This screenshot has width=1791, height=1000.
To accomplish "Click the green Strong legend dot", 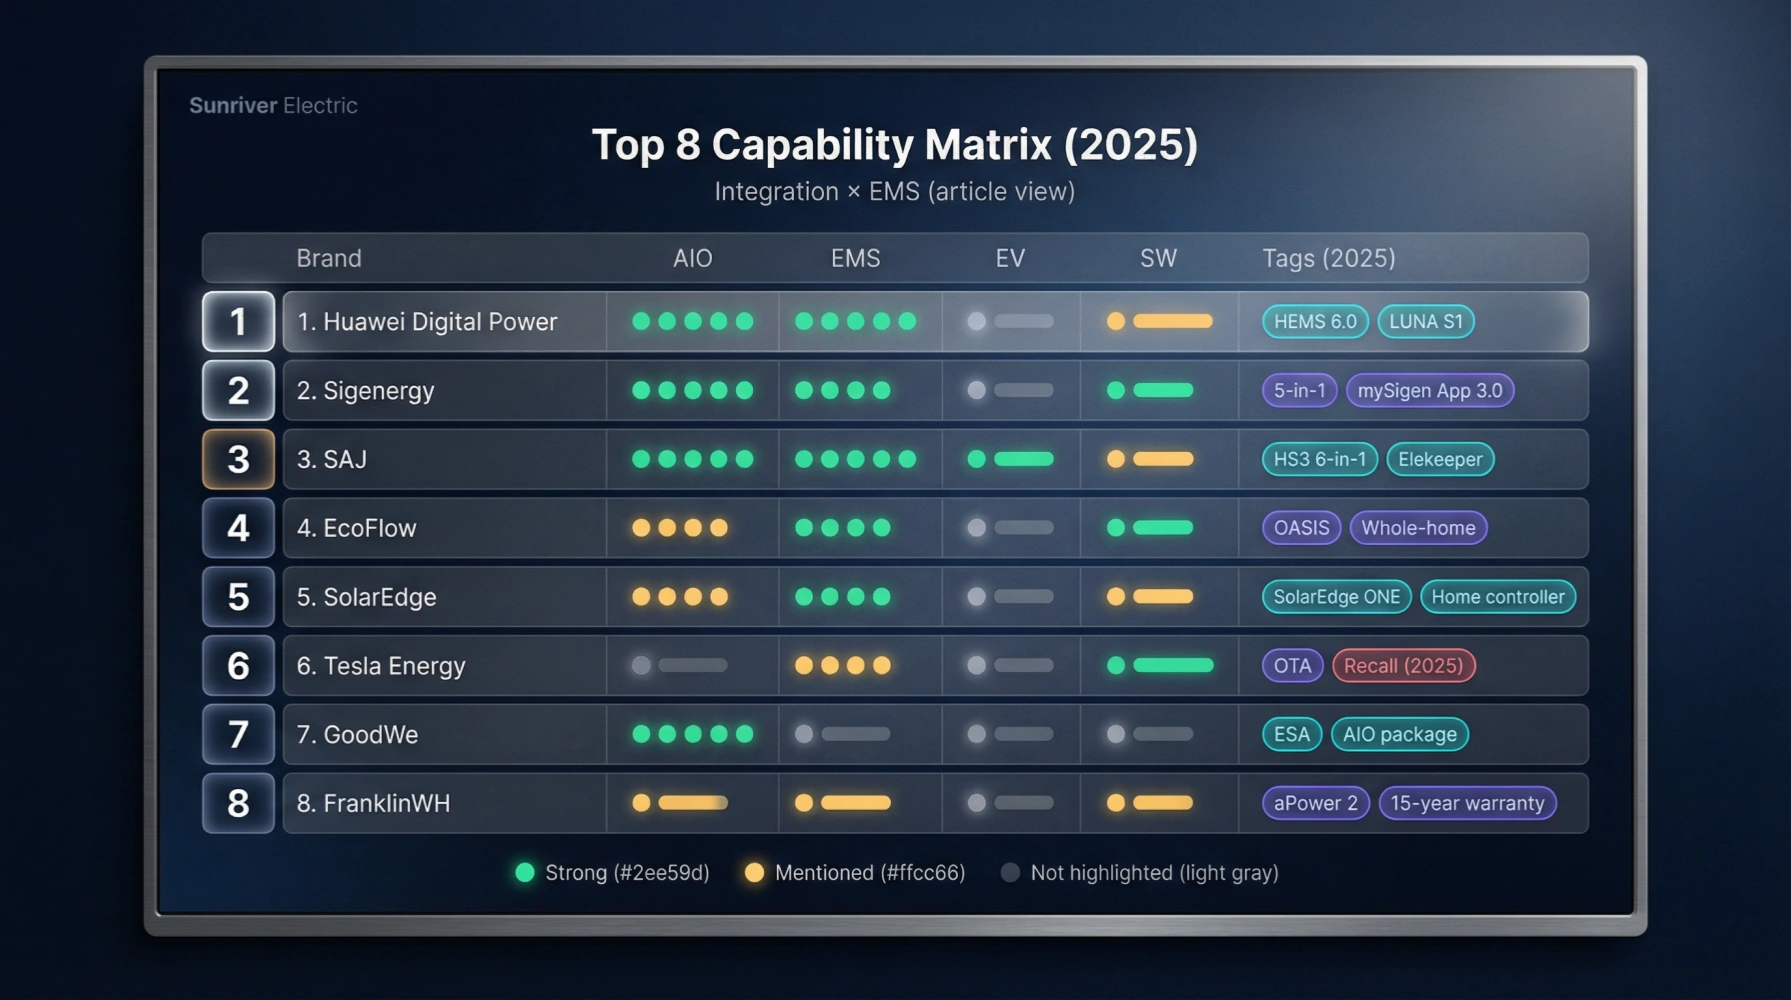I will 524,873.
